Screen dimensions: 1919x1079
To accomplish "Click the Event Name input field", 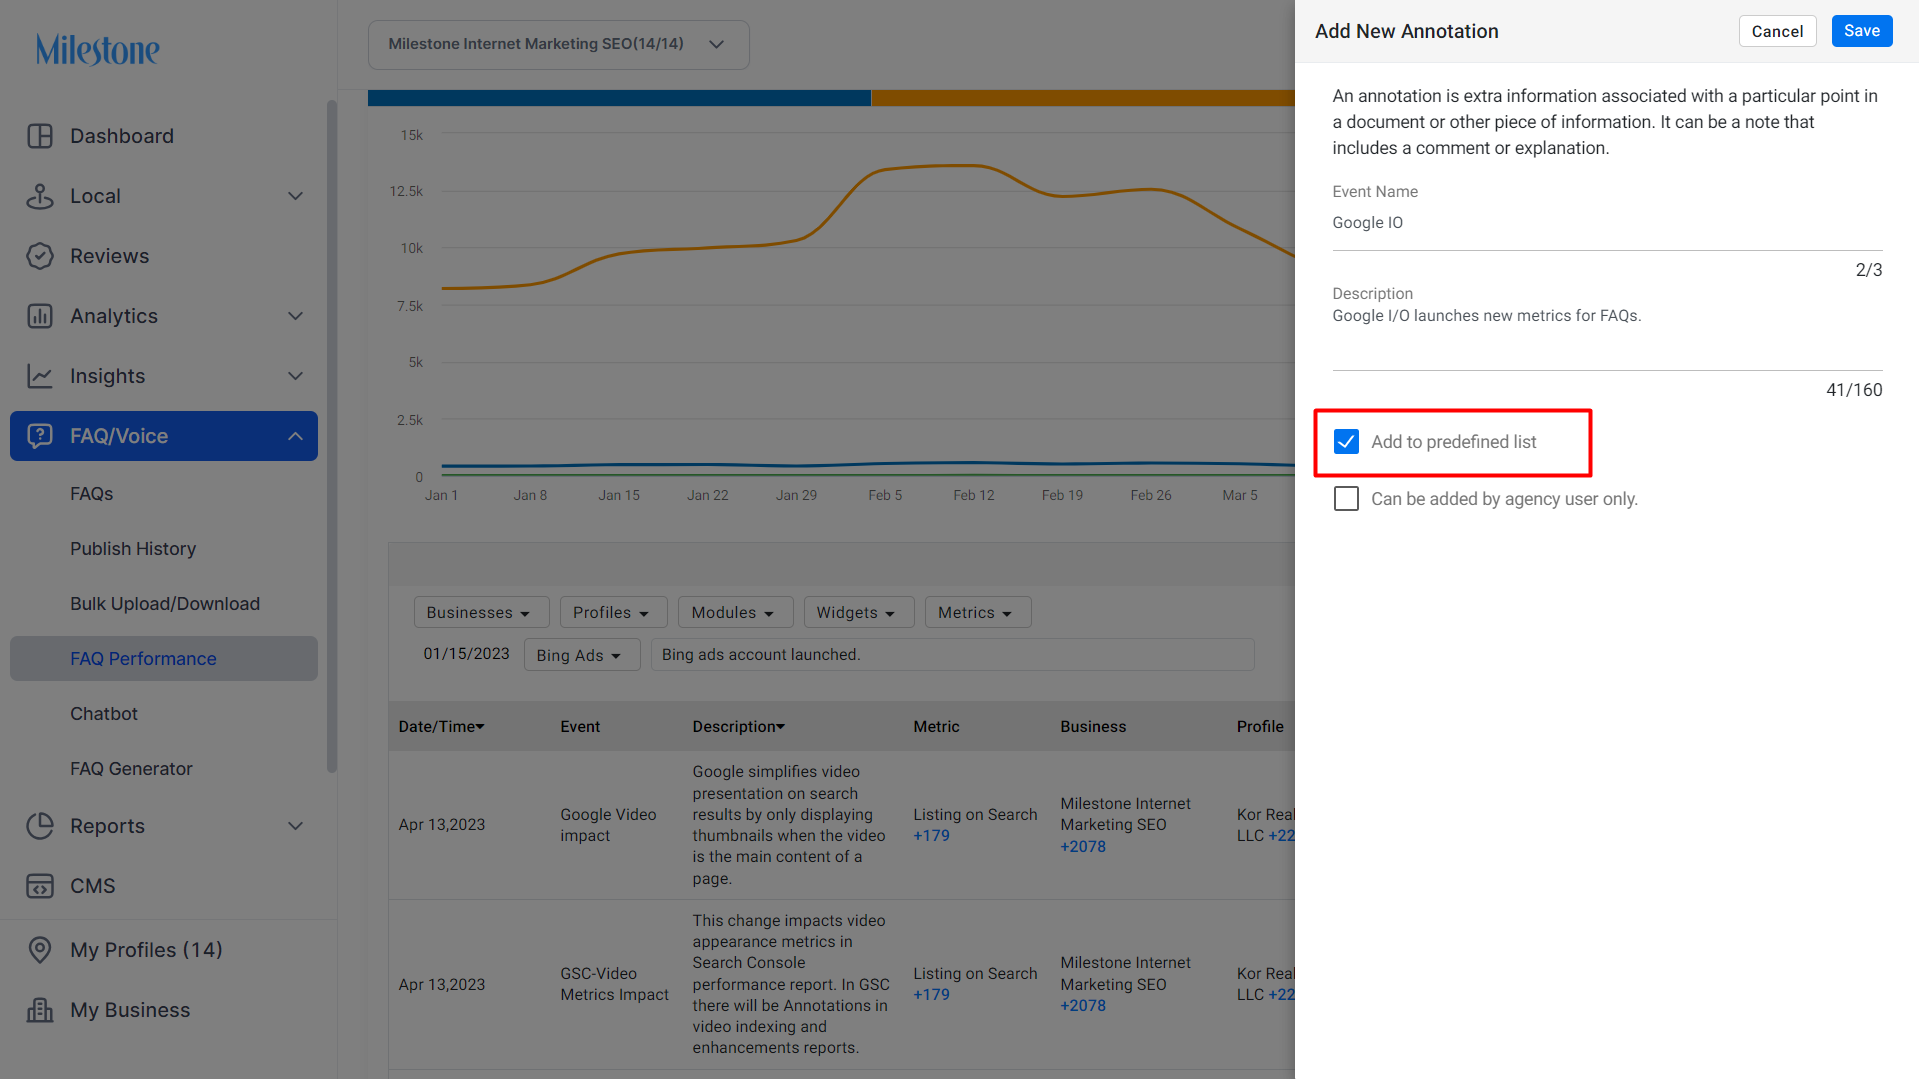I will point(1607,224).
